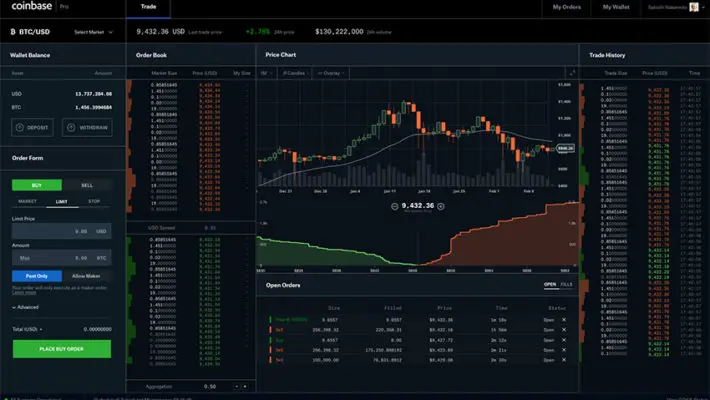
Task: Click the Deposit button
Action: coord(32,127)
